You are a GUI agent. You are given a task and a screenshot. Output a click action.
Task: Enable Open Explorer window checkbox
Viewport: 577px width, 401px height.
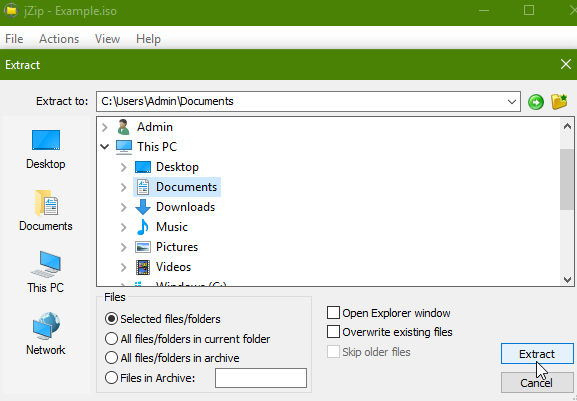click(x=333, y=313)
